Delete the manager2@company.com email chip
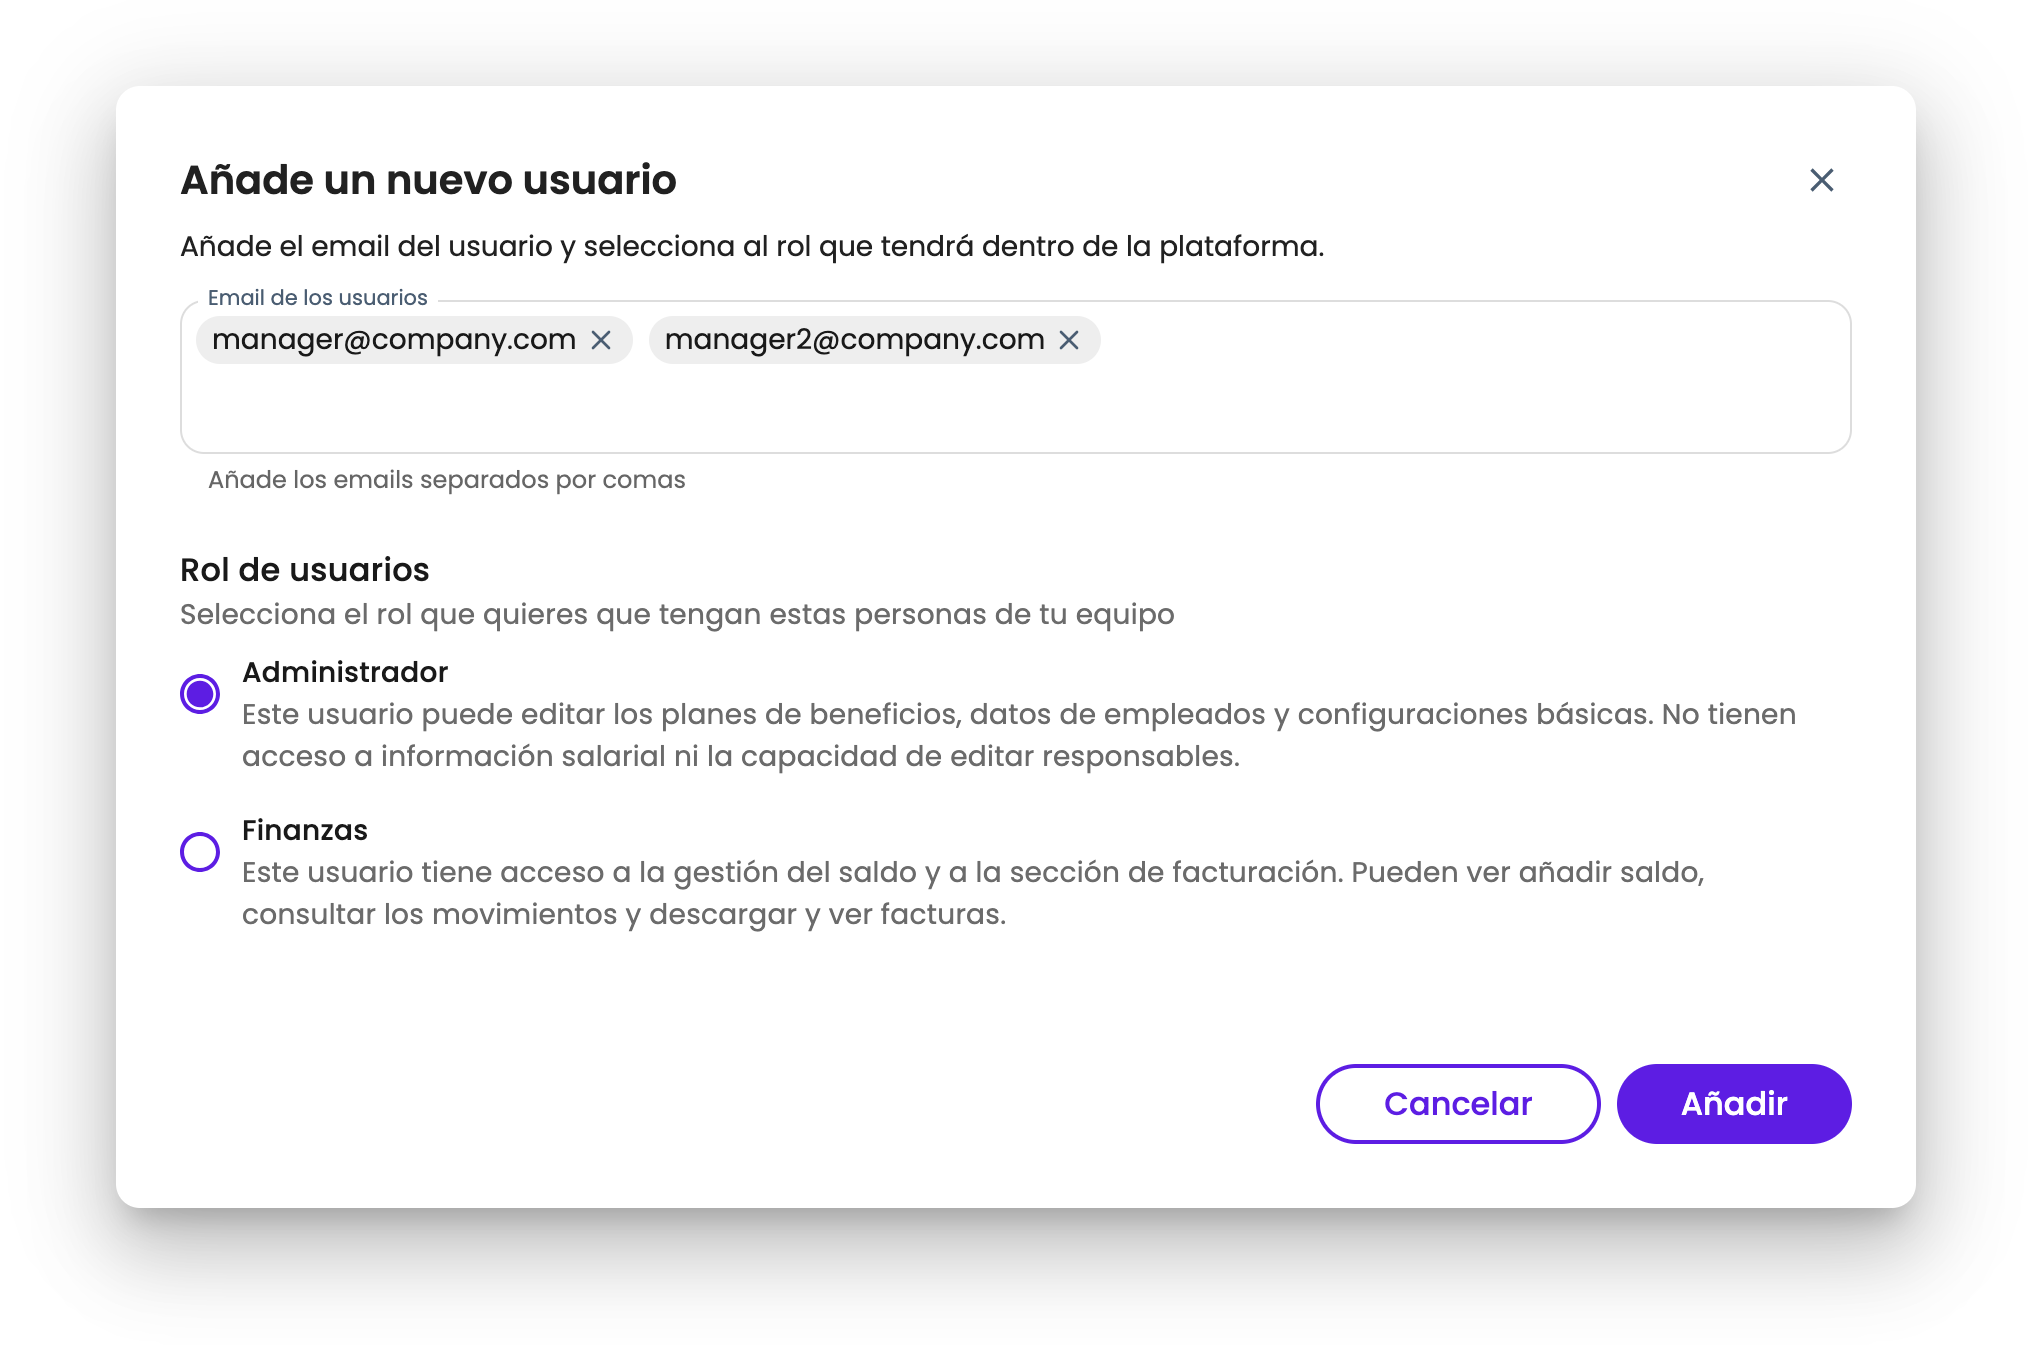The height and width of the screenshot is (1362, 2030). click(1069, 340)
